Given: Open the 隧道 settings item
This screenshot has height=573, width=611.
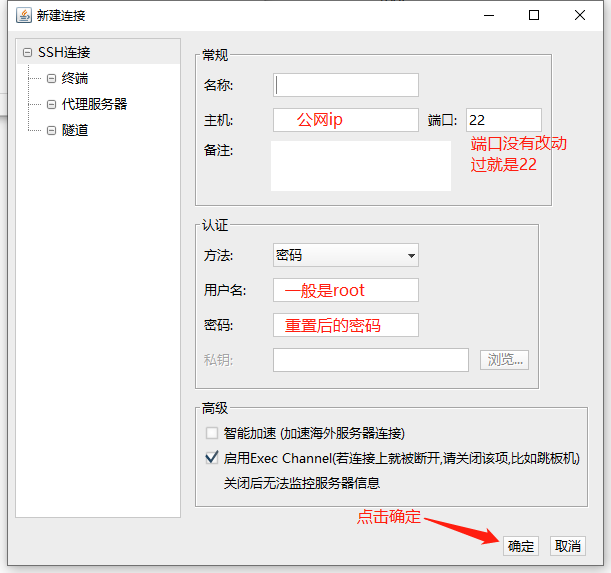Looking at the screenshot, I should click(x=75, y=130).
